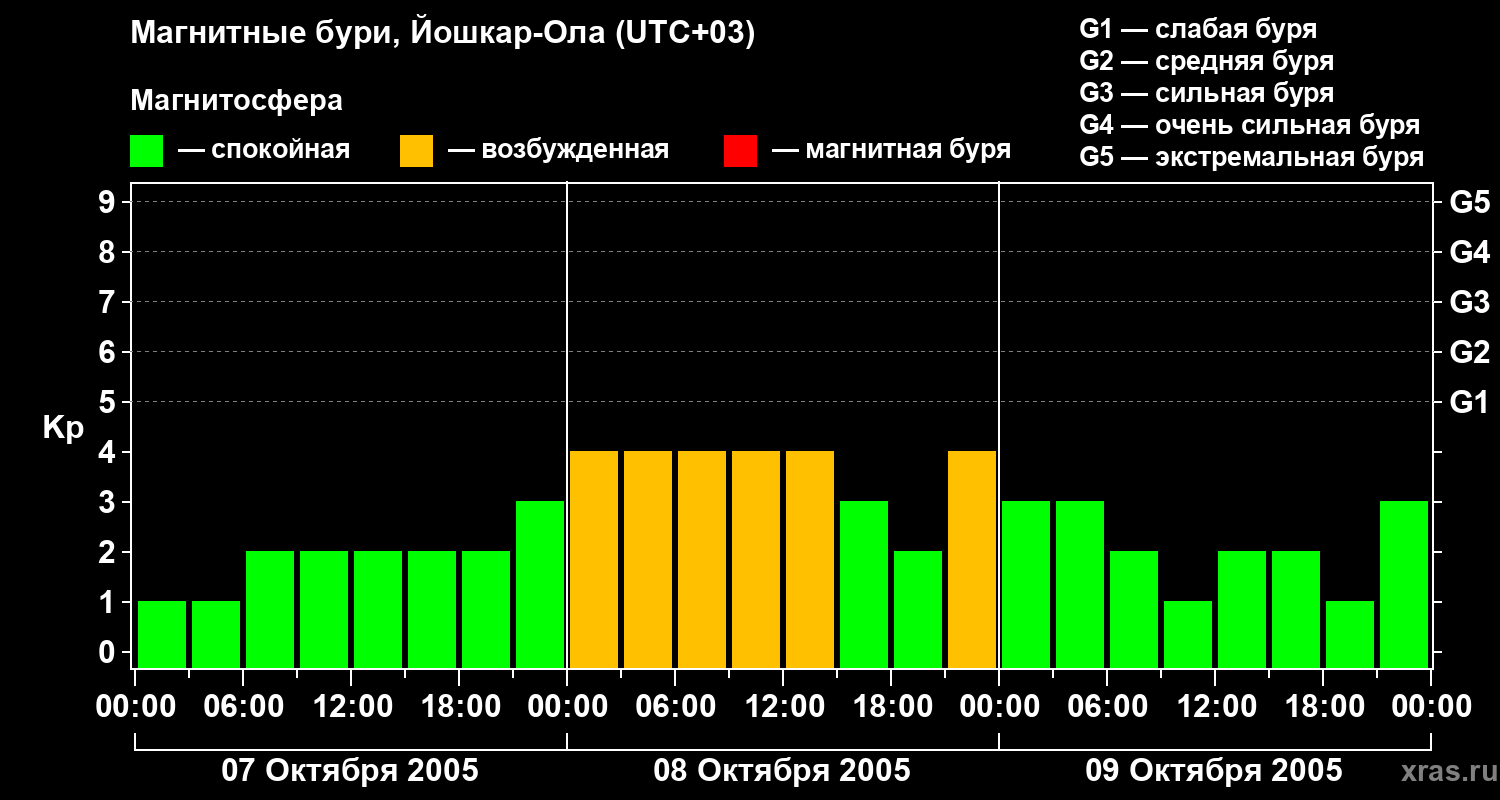Select the line 'G4 — очень сильная буря'
Image resolution: width=1500 pixels, height=800 pixels.
[x=1250, y=125]
